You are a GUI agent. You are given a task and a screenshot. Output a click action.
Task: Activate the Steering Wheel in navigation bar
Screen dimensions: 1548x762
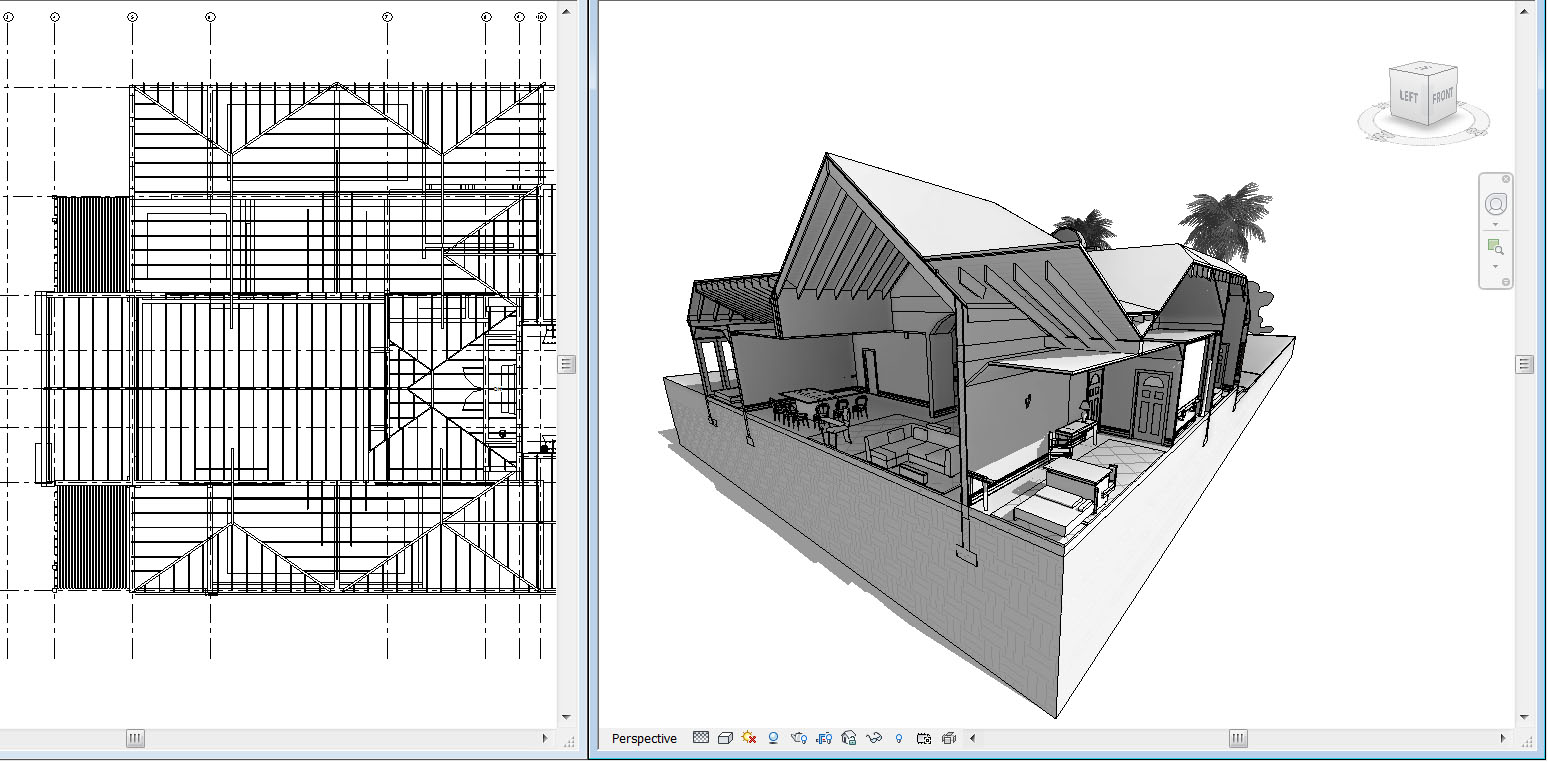point(1496,205)
